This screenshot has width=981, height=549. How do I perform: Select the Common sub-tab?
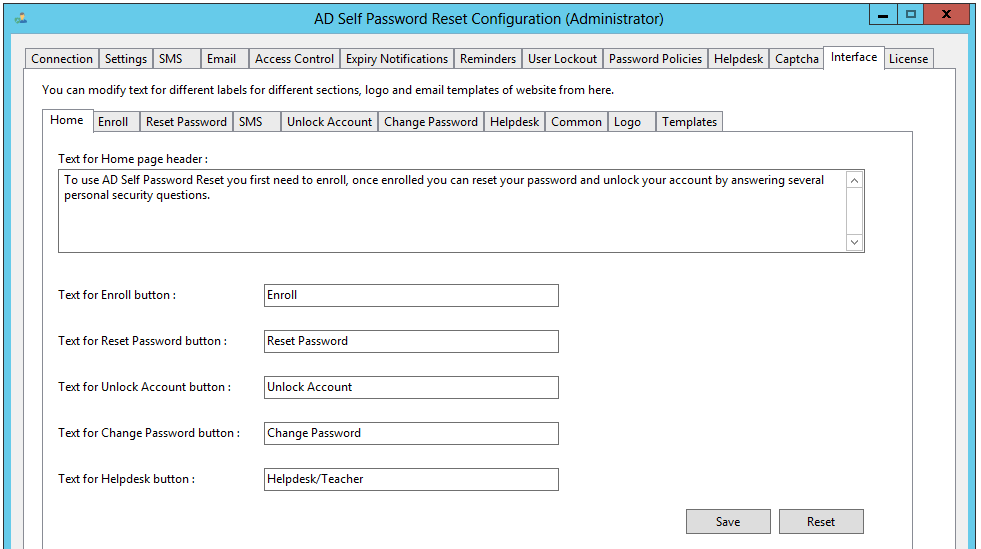tap(576, 122)
